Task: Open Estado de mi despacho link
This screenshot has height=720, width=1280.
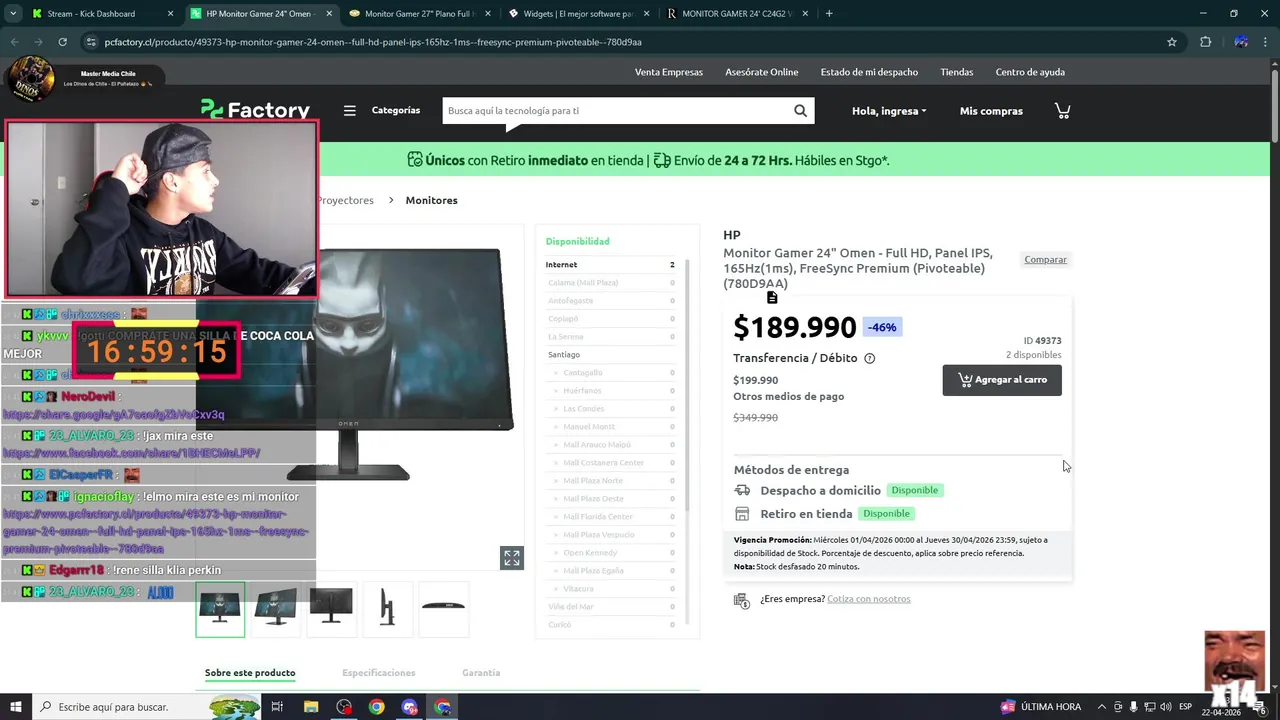Action: 869,72
